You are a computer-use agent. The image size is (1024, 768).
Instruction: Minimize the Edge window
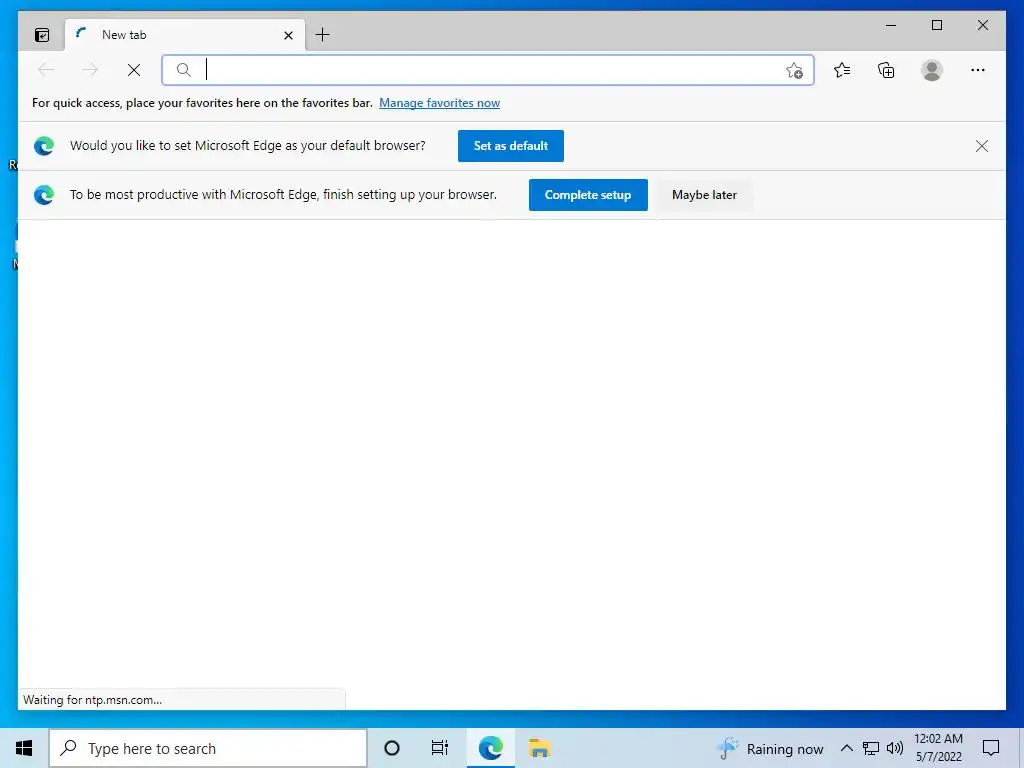[x=891, y=25]
